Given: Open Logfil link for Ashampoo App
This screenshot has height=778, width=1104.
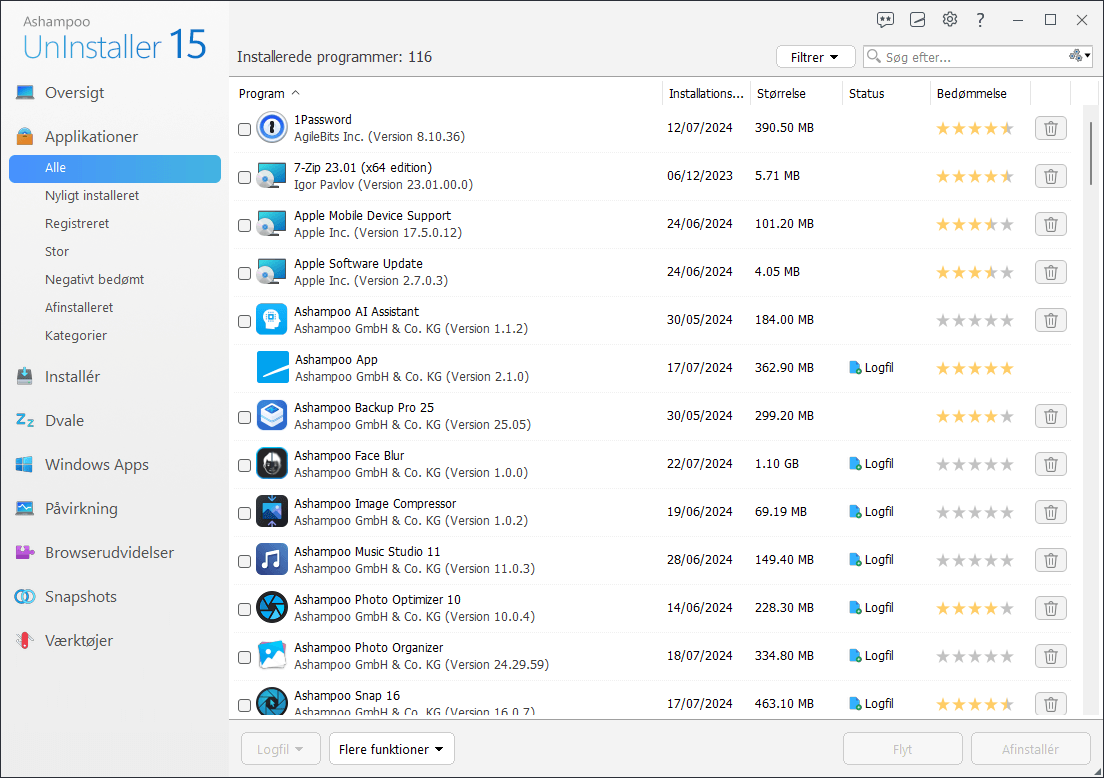Looking at the screenshot, I should click(872, 368).
